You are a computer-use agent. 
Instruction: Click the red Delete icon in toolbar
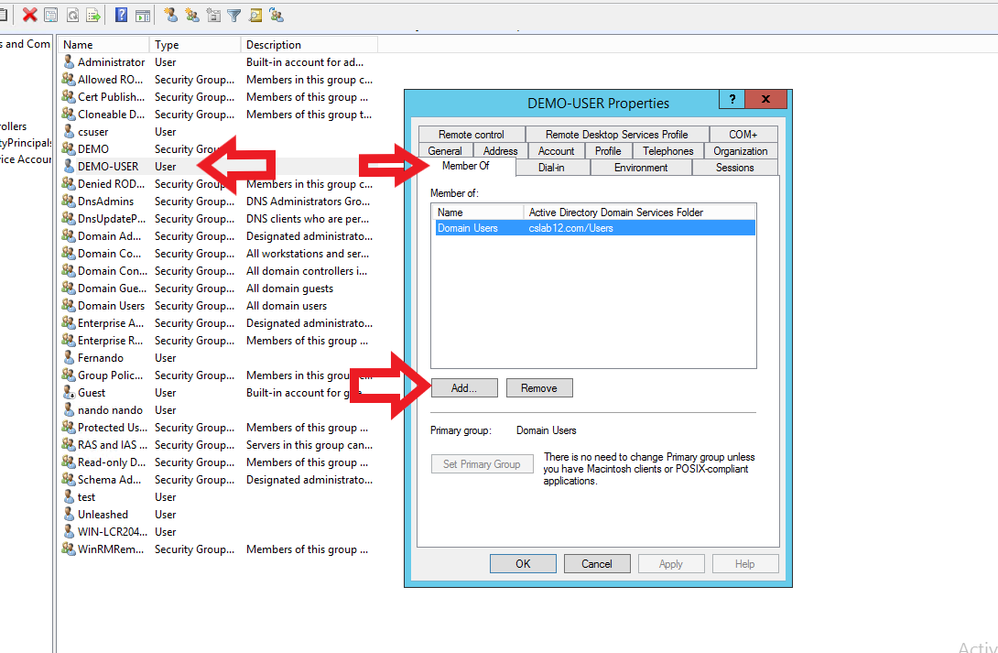click(30, 15)
